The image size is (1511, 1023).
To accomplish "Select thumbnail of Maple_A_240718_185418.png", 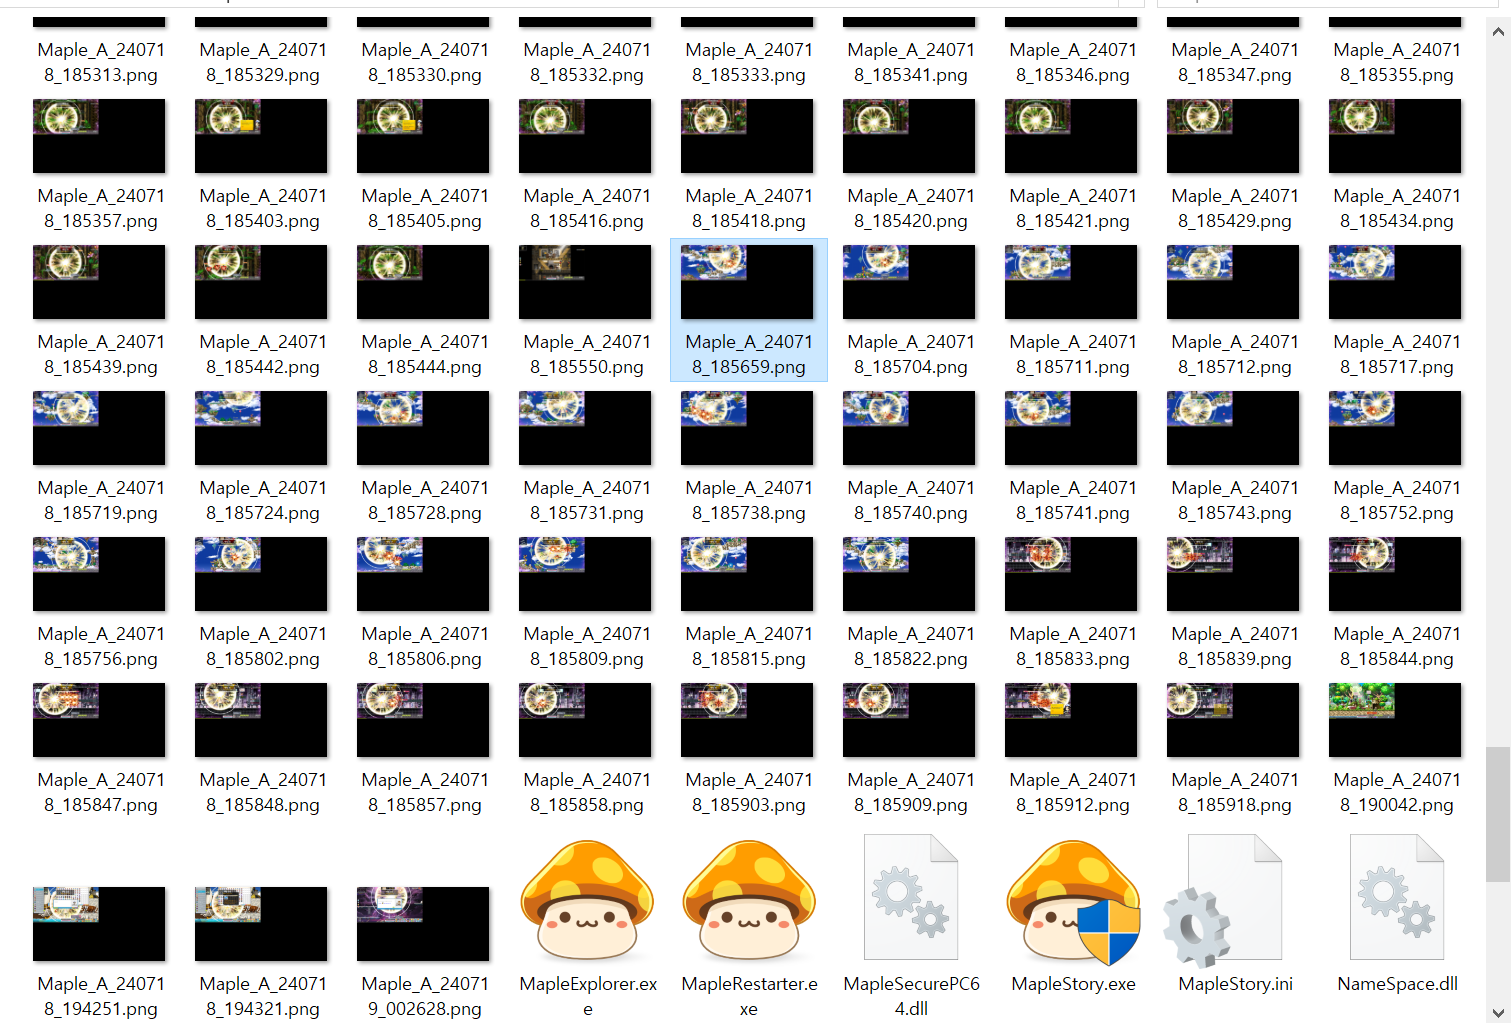I will 747,136.
